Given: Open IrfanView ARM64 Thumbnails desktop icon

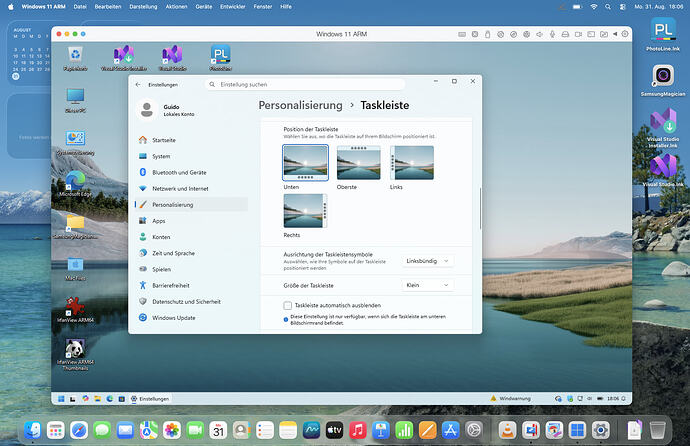Looking at the screenshot, I should (x=75, y=355).
